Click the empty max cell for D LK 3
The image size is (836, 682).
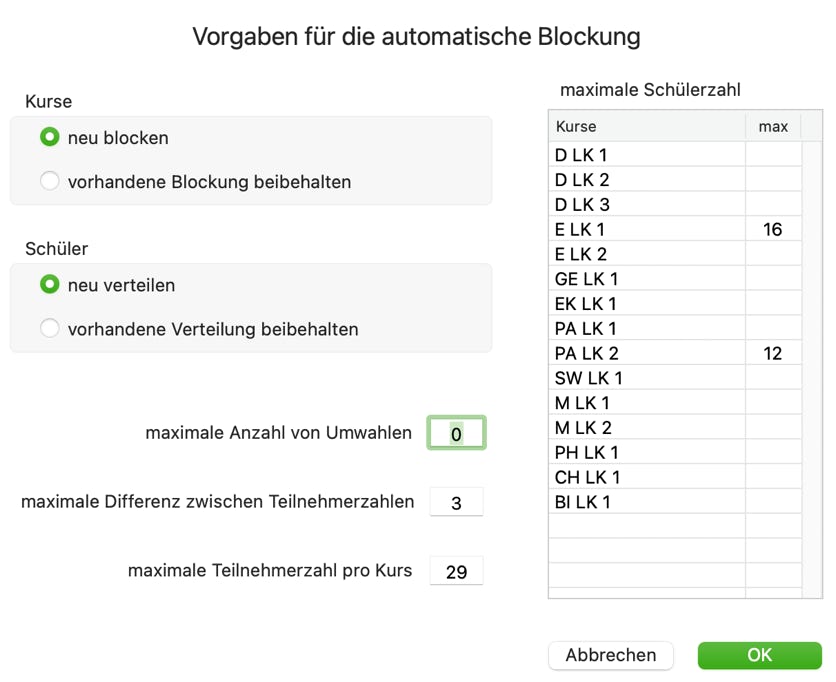773,205
